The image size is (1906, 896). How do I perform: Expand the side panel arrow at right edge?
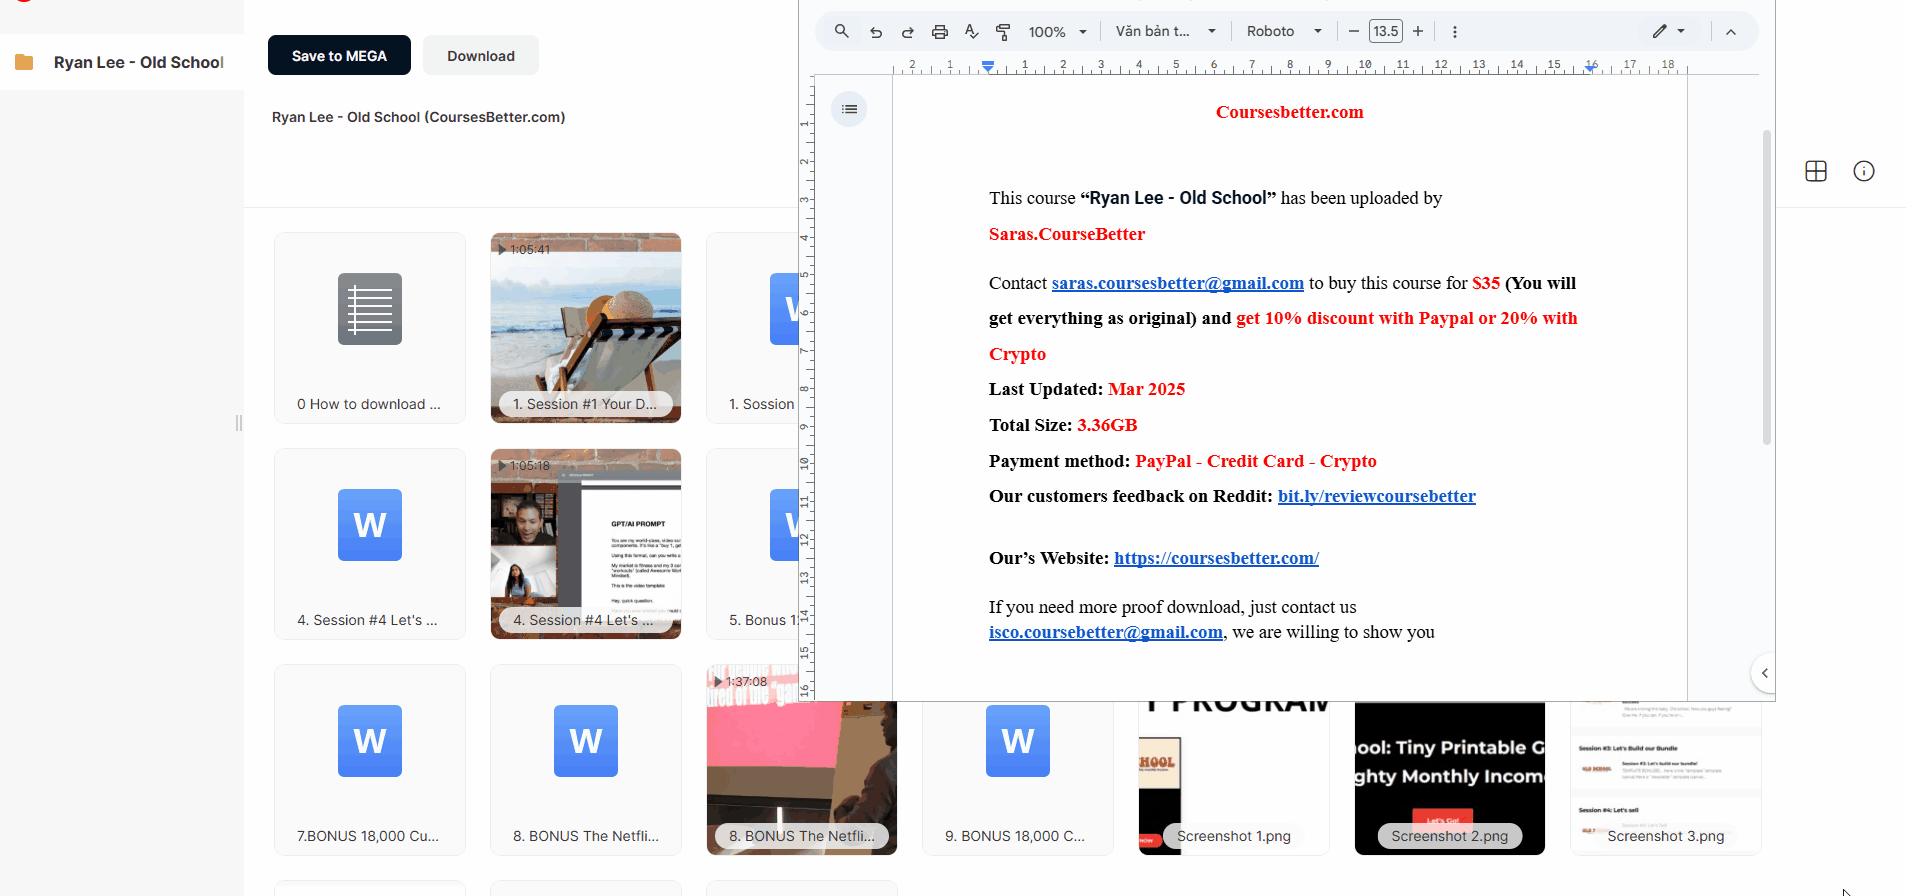1765,673
